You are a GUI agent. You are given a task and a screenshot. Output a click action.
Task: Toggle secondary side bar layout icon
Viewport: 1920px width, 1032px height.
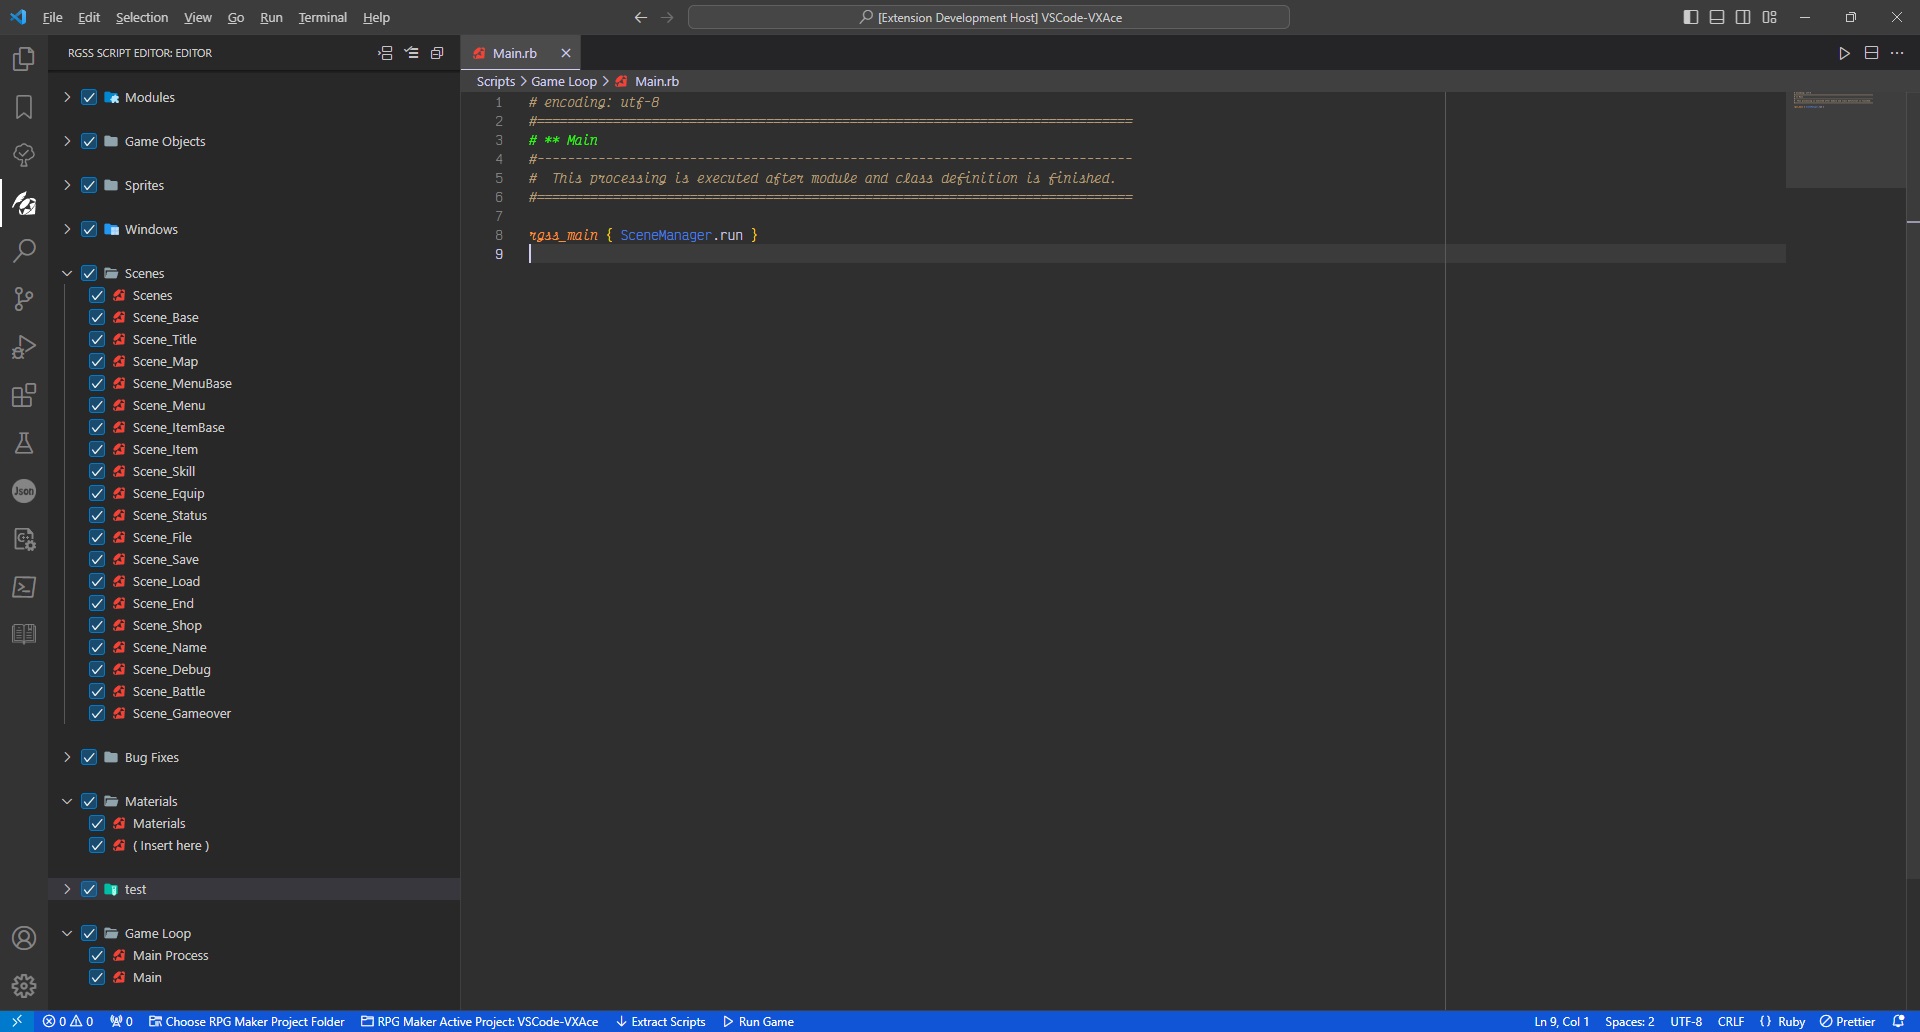(1743, 17)
